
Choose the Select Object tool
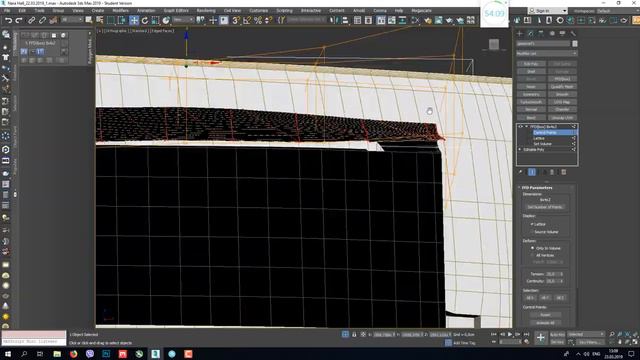pos(89,20)
